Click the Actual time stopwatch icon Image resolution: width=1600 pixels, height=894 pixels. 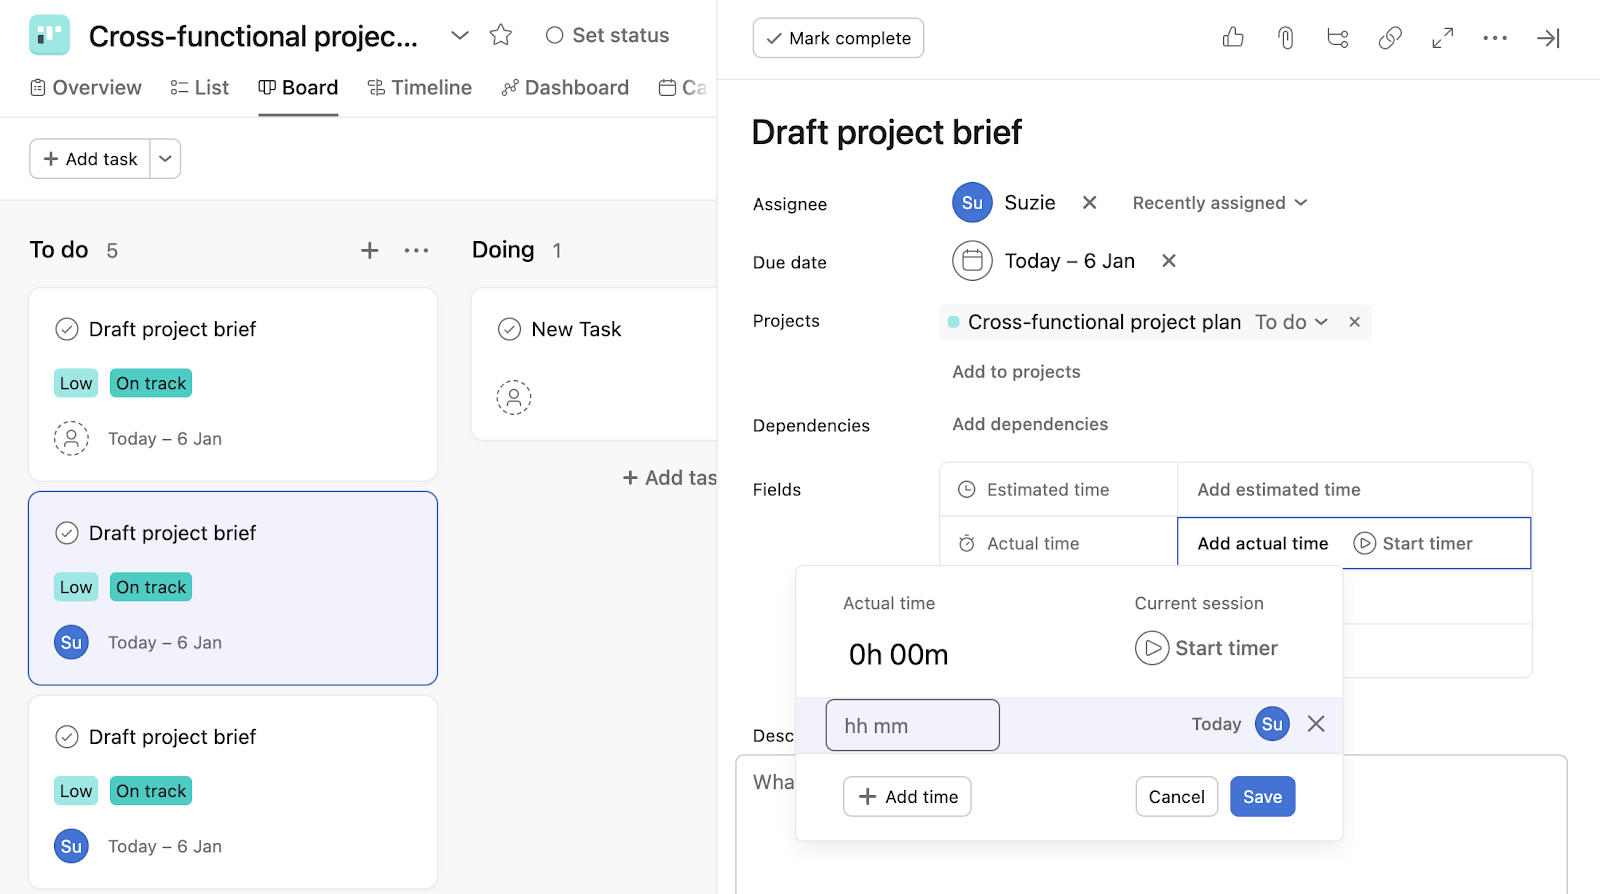coord(967,543)
